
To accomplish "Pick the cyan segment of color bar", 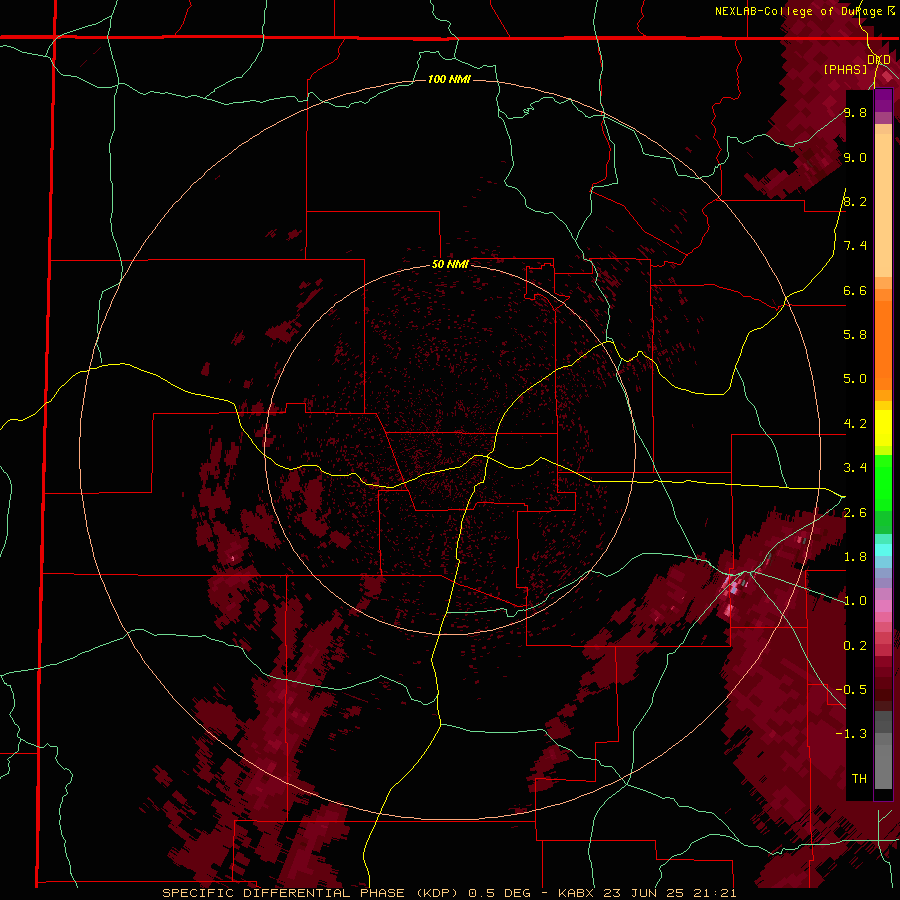I will coord(883,549).
